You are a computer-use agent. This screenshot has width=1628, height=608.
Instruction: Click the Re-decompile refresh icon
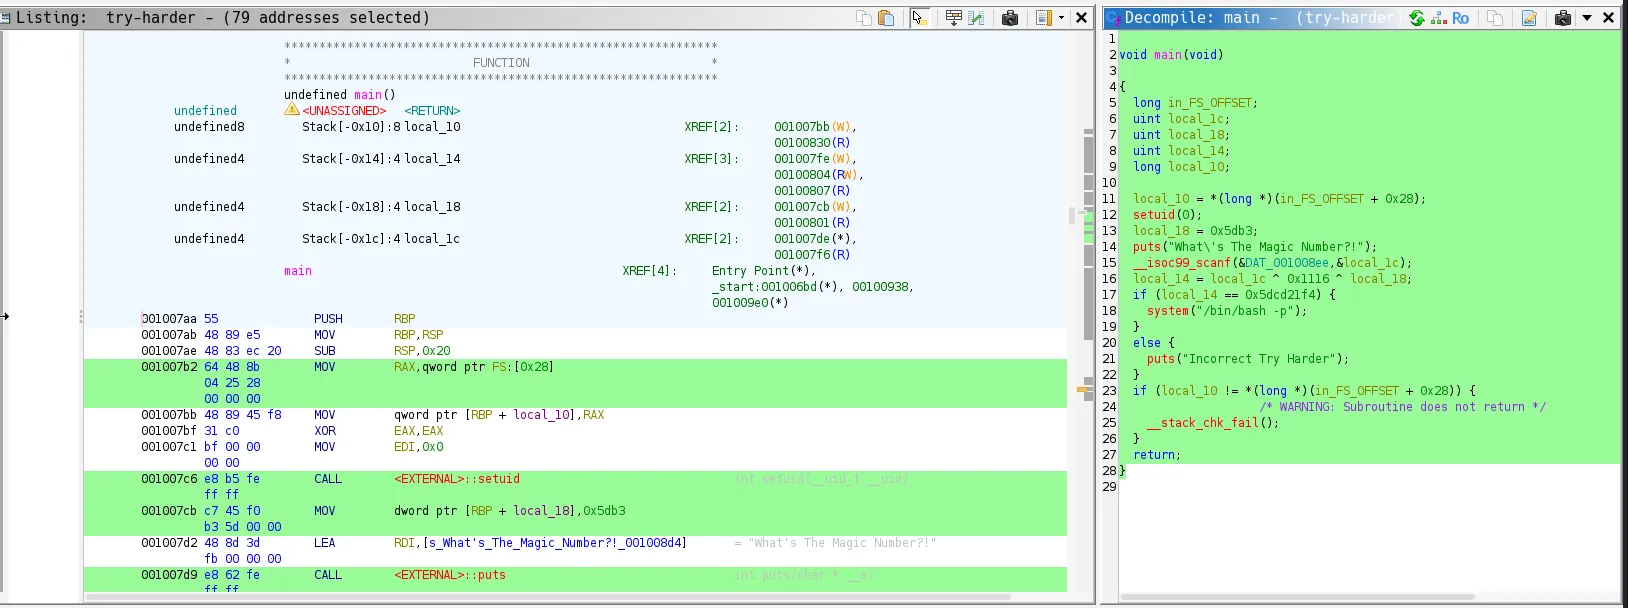tap(1417, 18)
